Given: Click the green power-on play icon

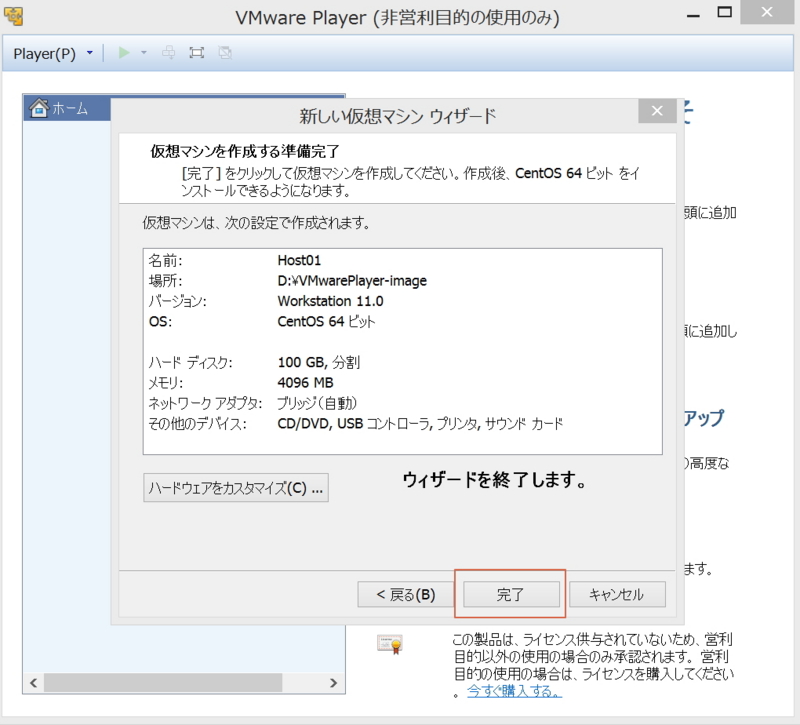Looking at the screenshot, I should [x=124, y=53].
